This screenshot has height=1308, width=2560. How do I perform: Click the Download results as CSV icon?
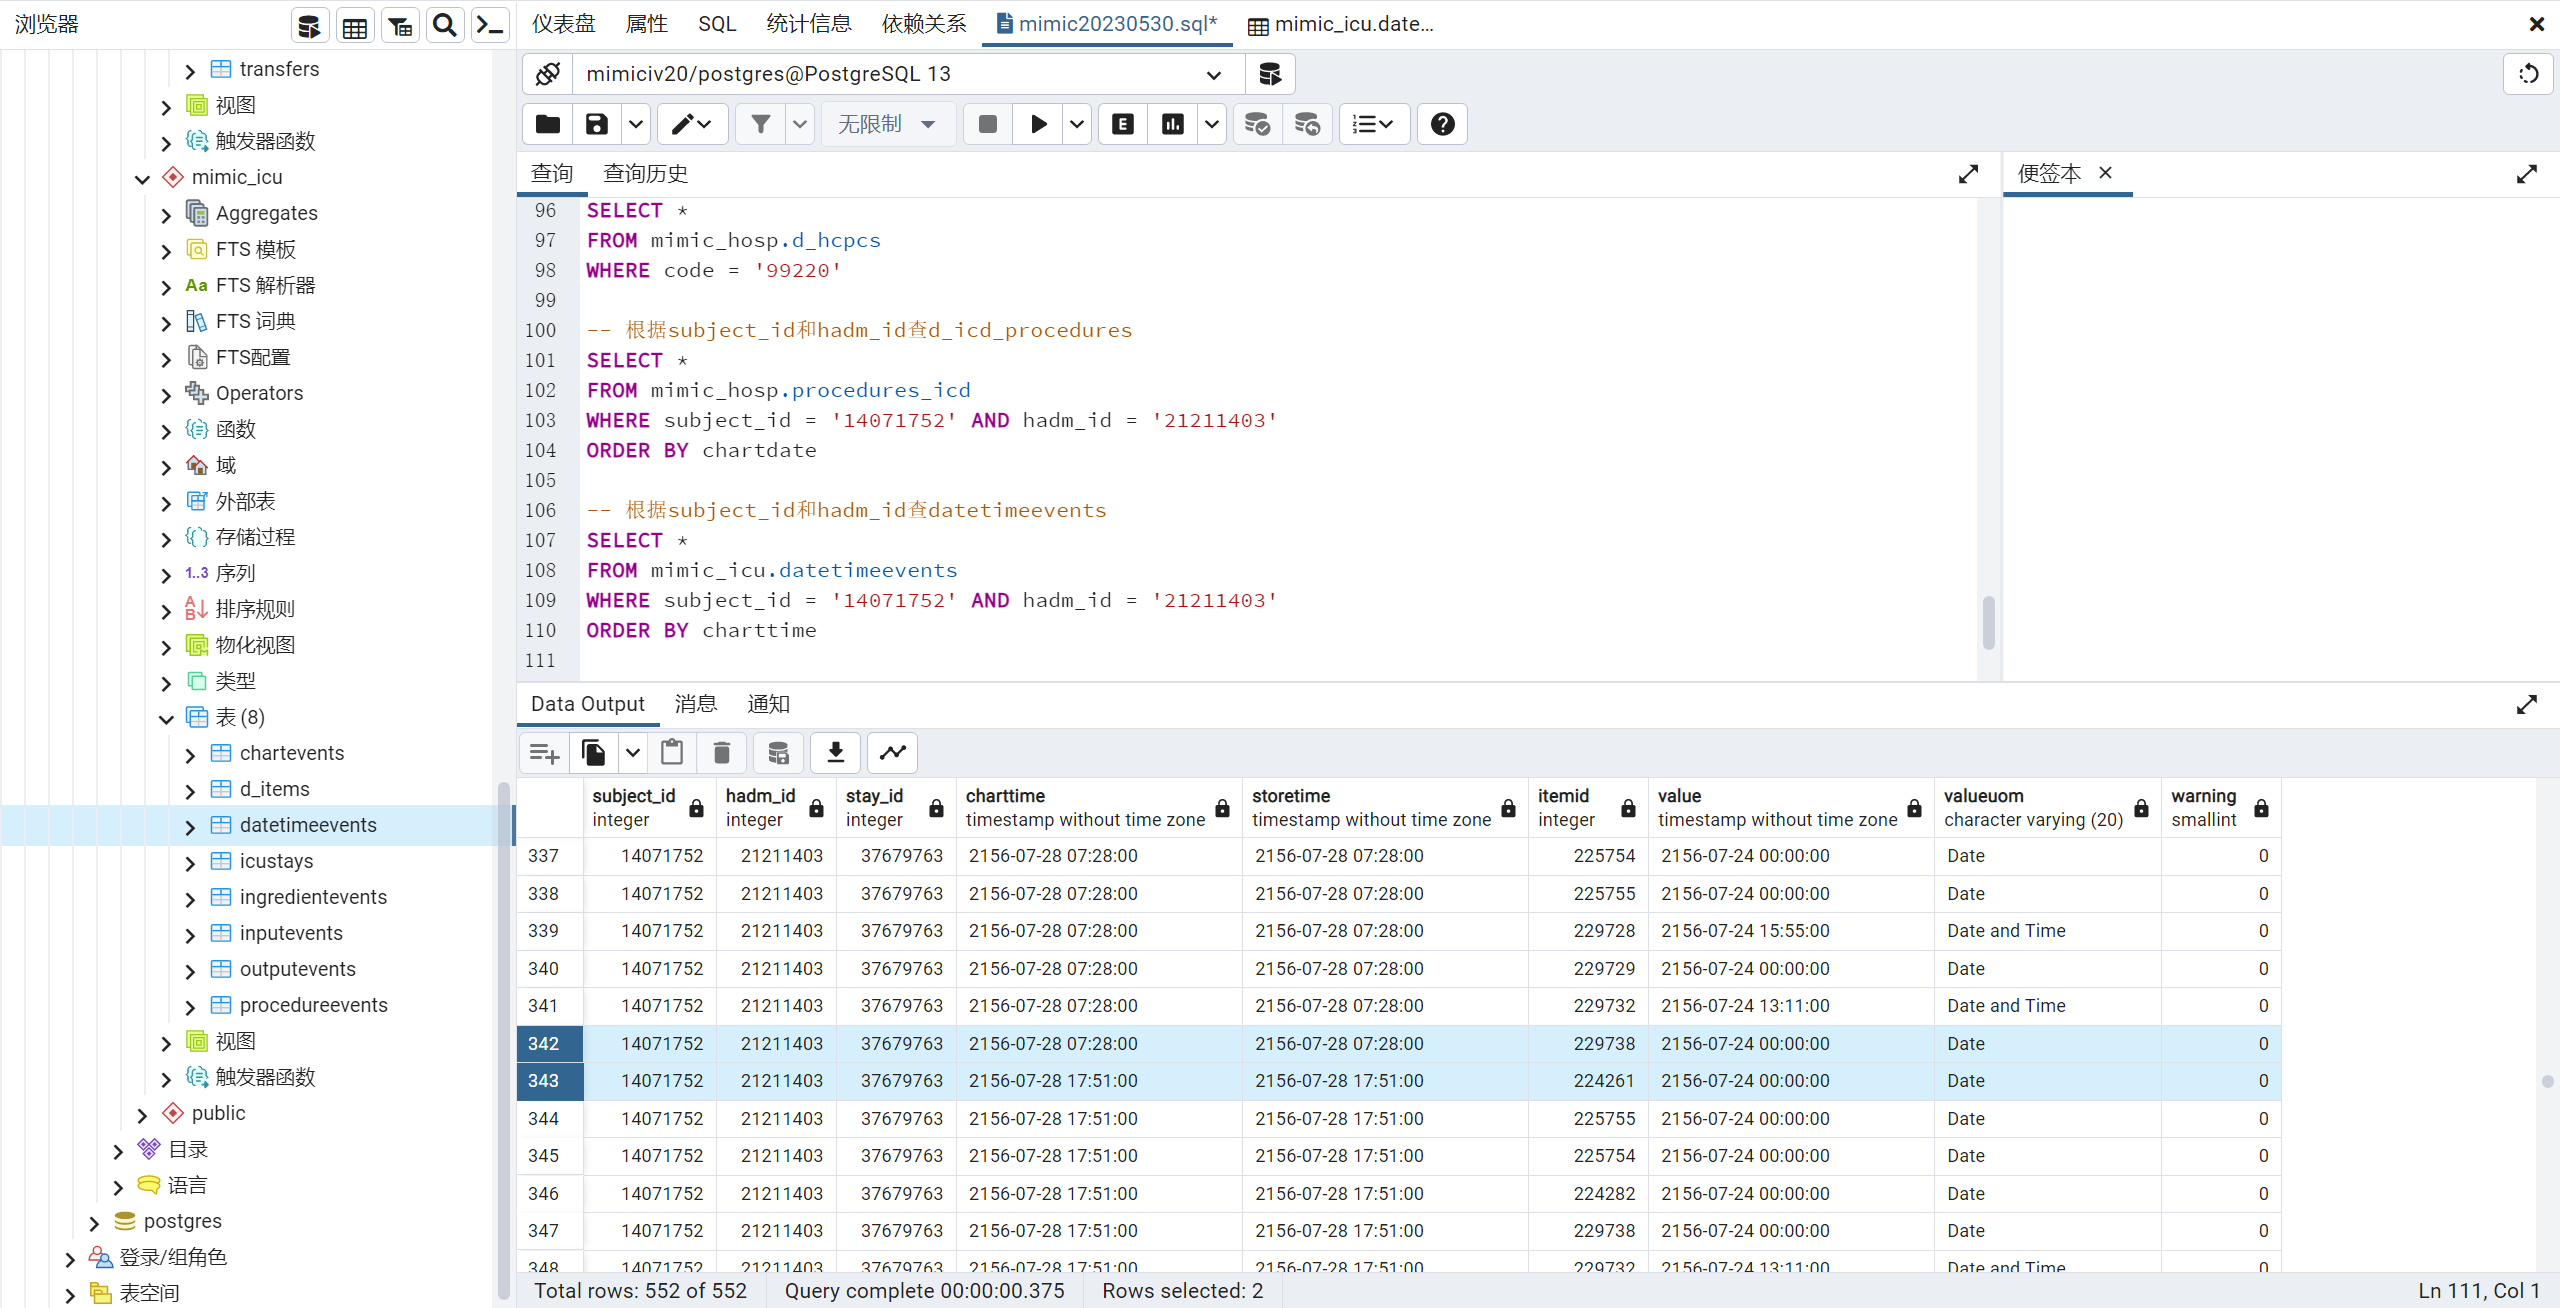(x=835, y=752)
